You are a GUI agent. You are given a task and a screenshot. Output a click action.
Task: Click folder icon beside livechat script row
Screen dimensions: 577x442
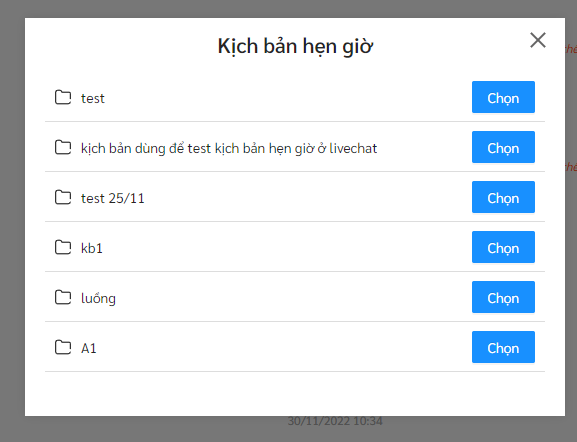pyautogui.click(x=63, y=148)
